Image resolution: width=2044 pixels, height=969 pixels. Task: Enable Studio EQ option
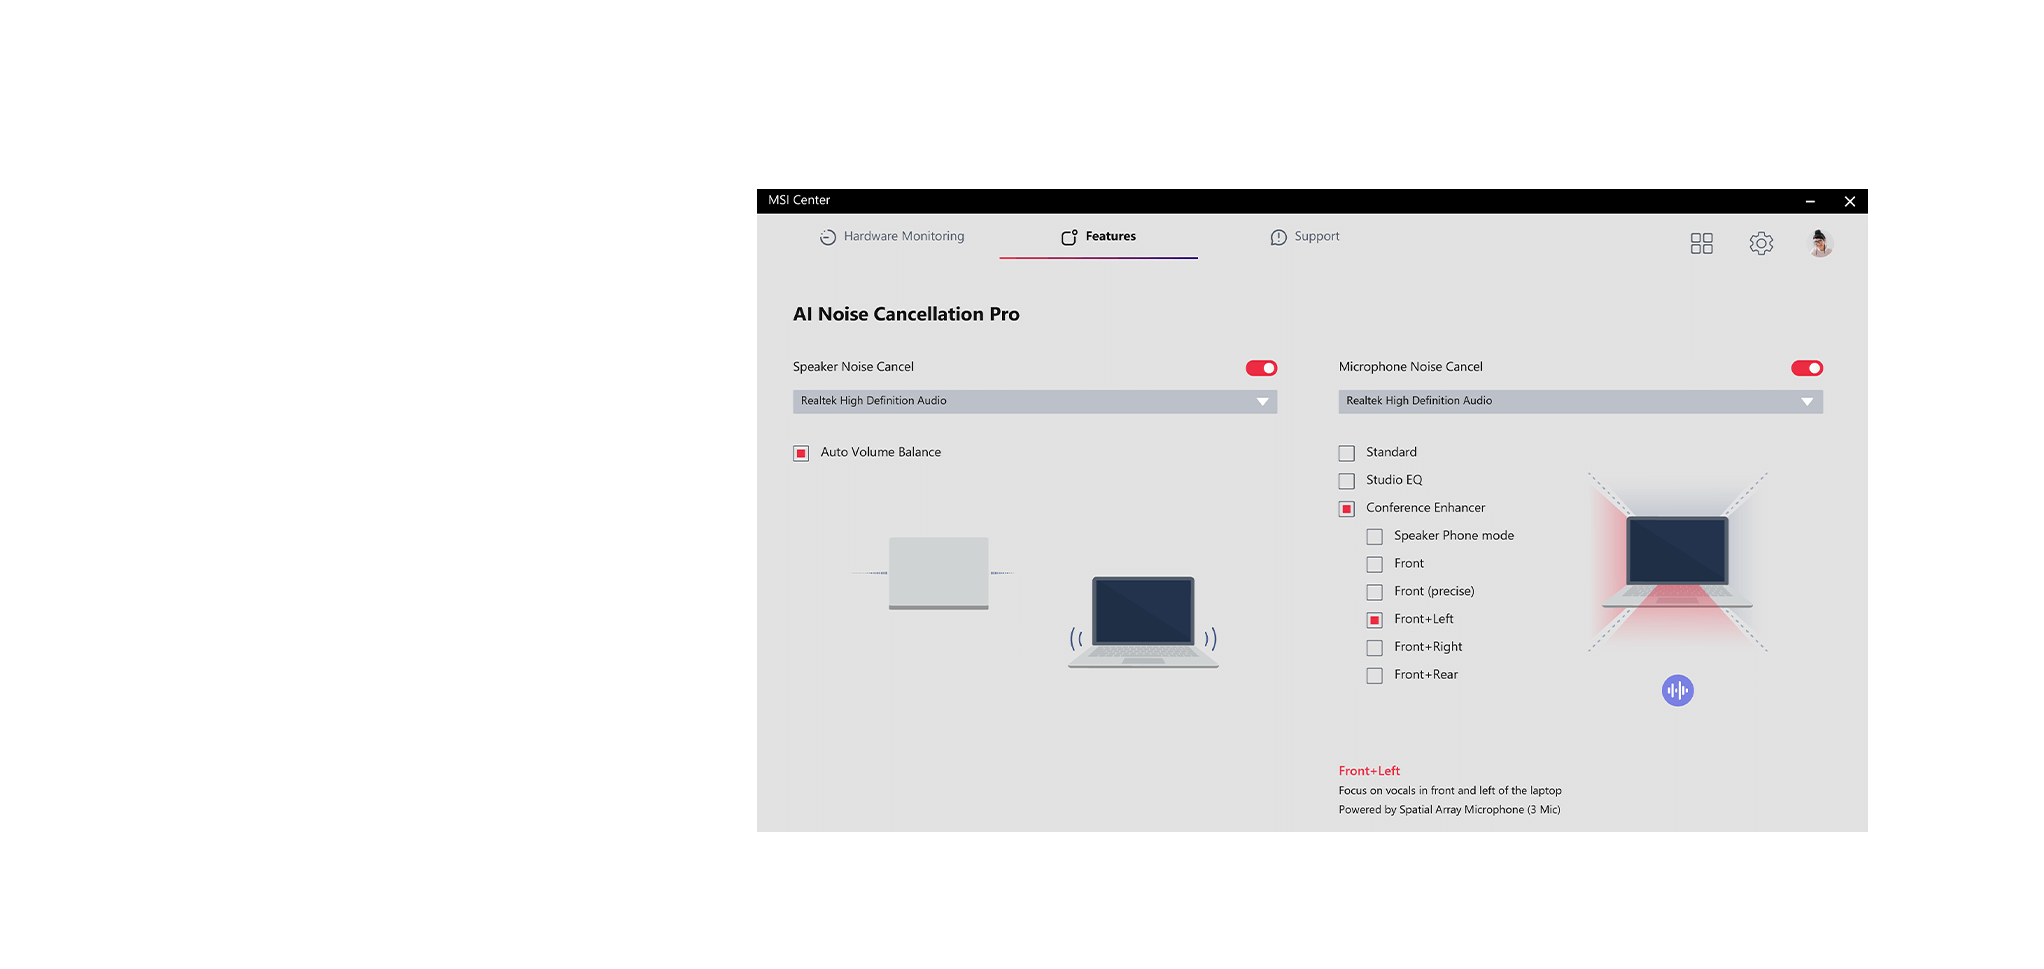[1347, 481]
